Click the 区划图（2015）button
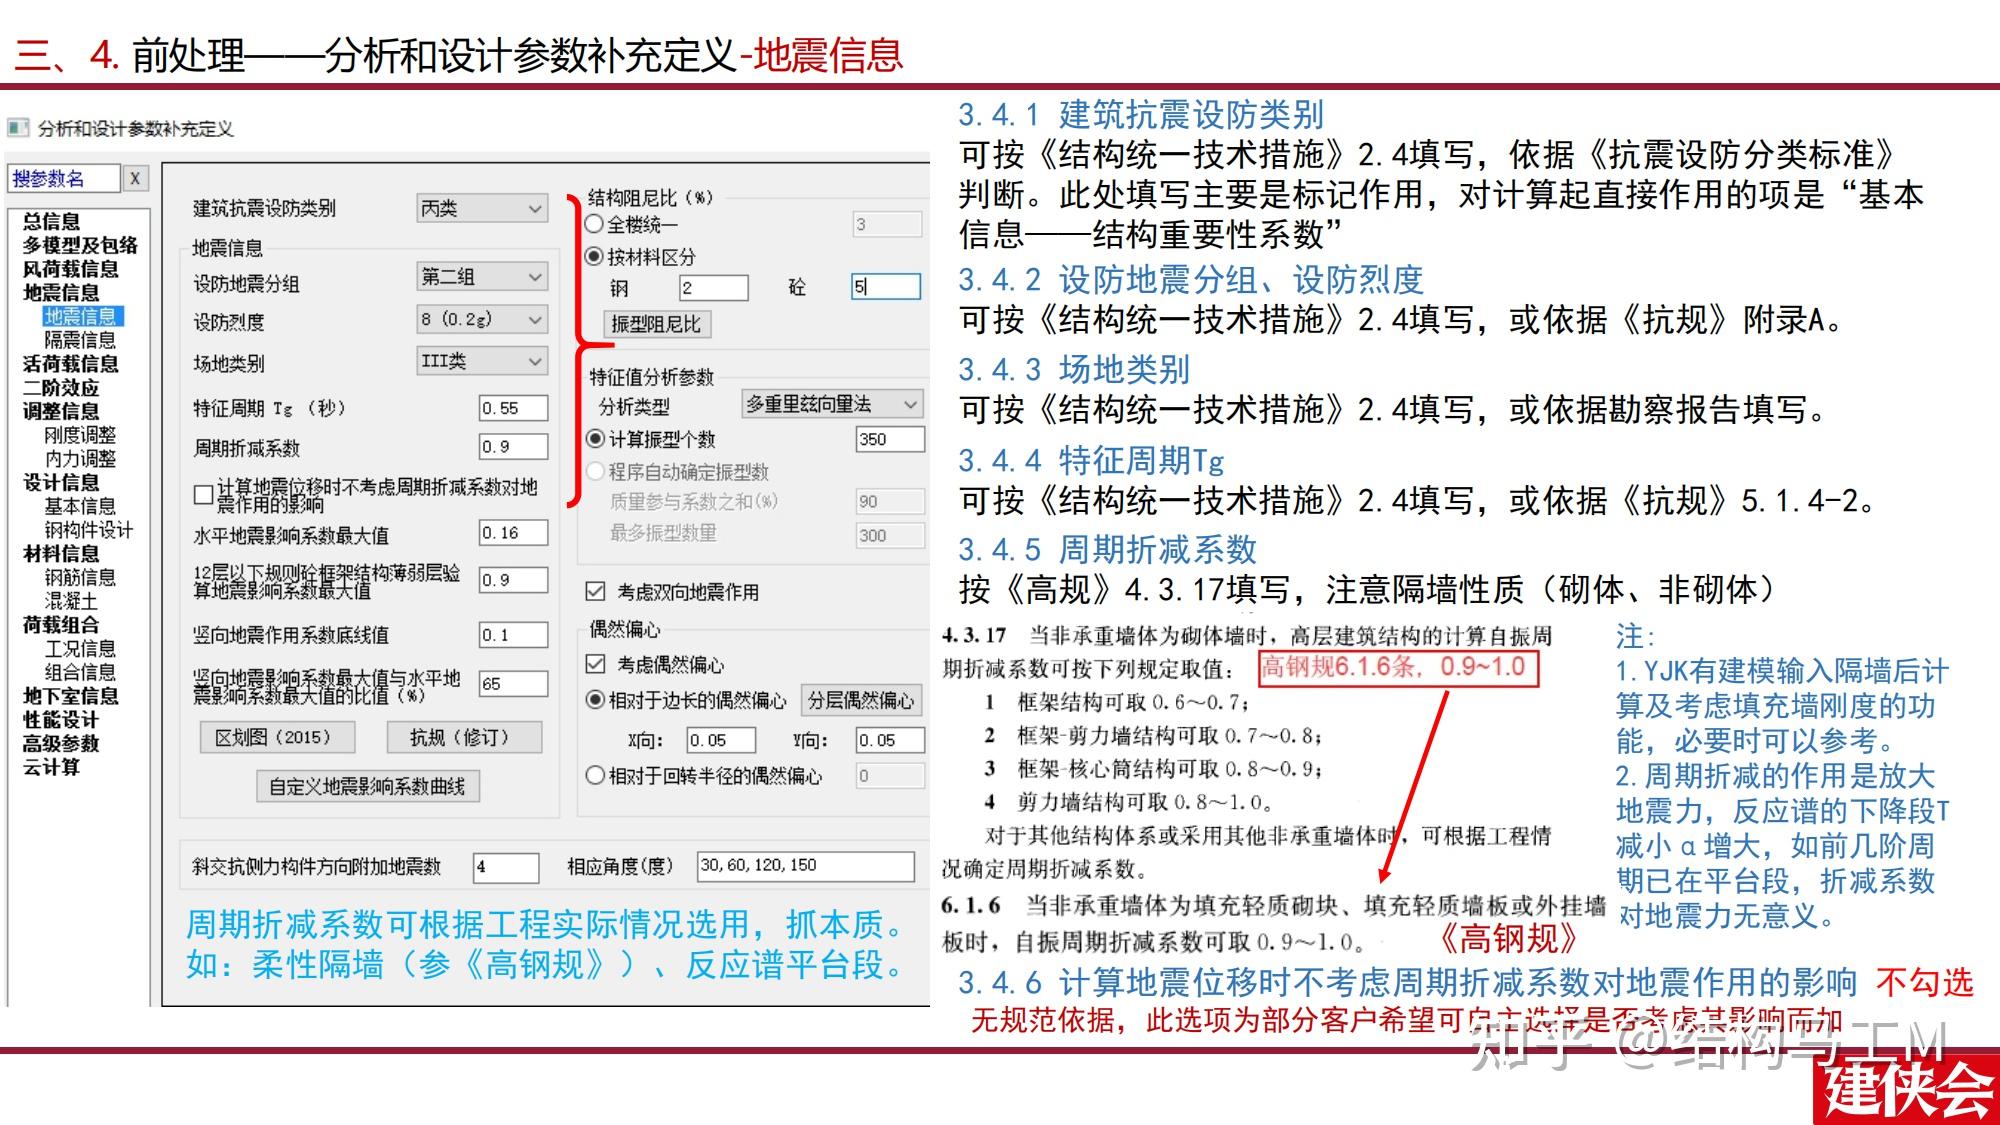The width and height of the screenshot is (2000, 1125). pyautogui.click(x=277, y=738)
